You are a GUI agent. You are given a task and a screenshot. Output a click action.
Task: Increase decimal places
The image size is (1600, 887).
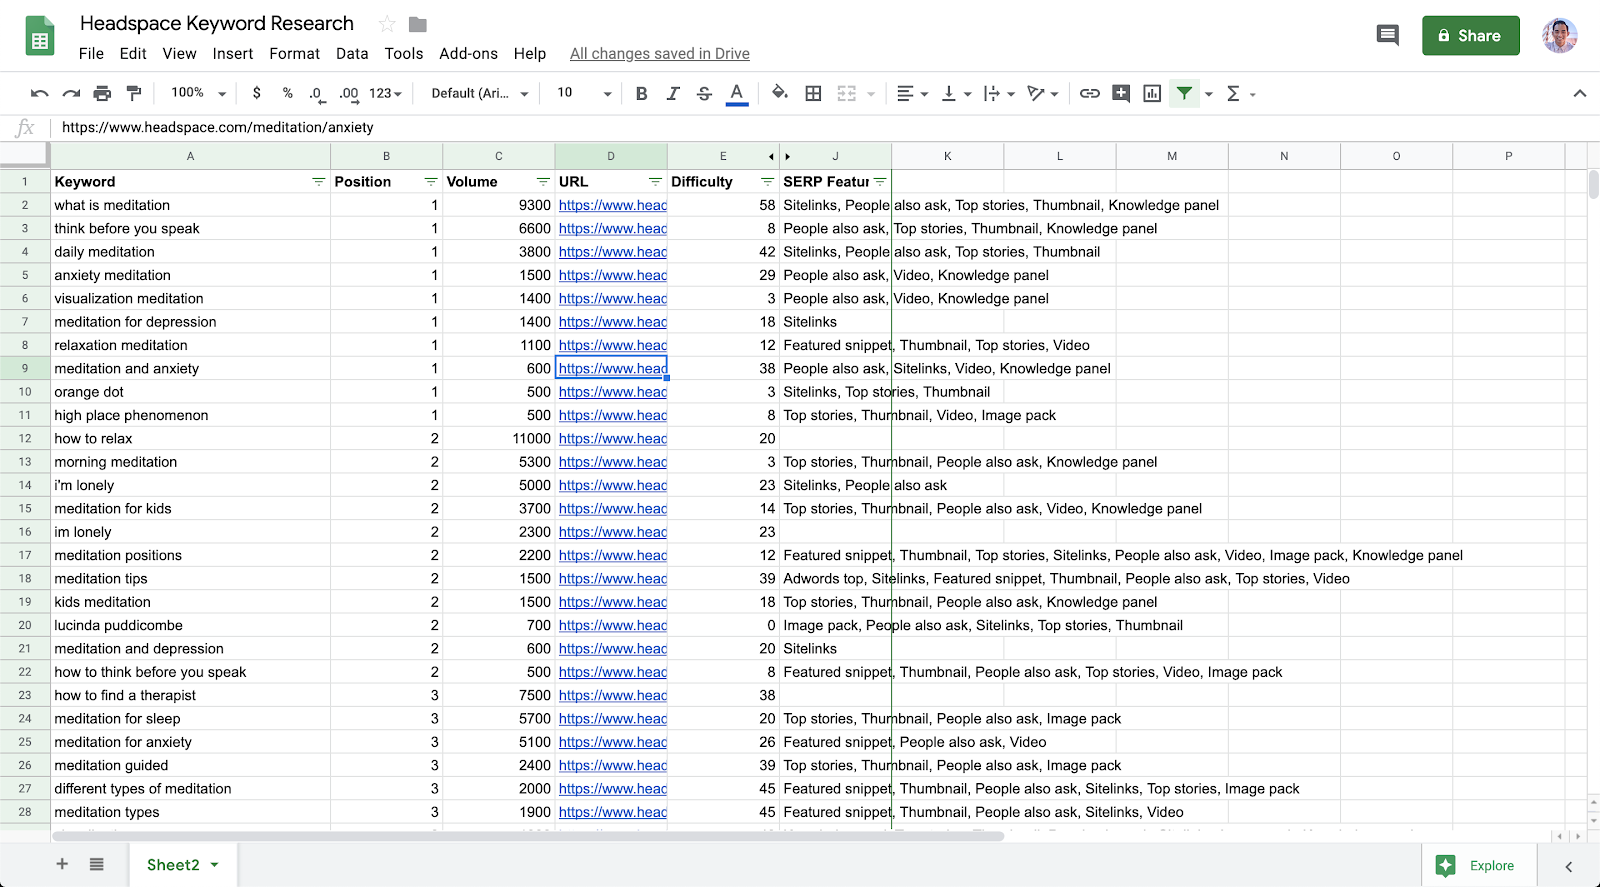348,93
